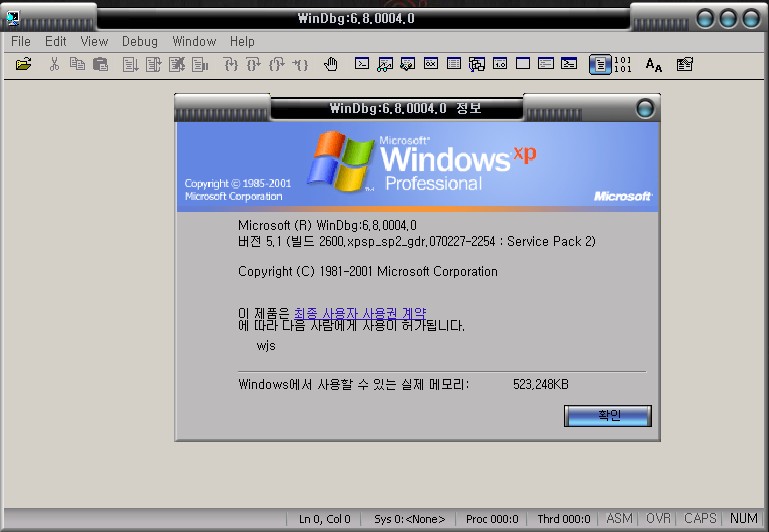This screenshot has width=769, height=532.
Task: Click the Proc 000:0 status entry
Action: (x=492, y=519)
